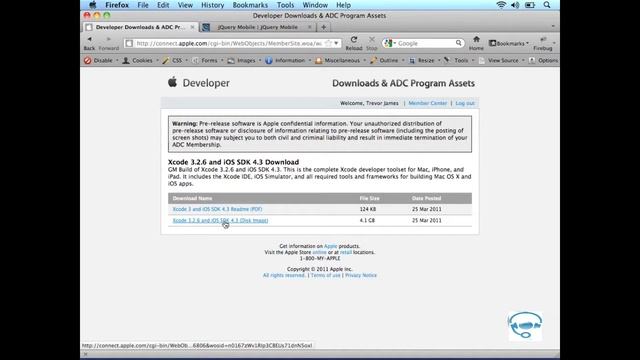Select the Developer Downloads & ADC tab

[140, 27]
